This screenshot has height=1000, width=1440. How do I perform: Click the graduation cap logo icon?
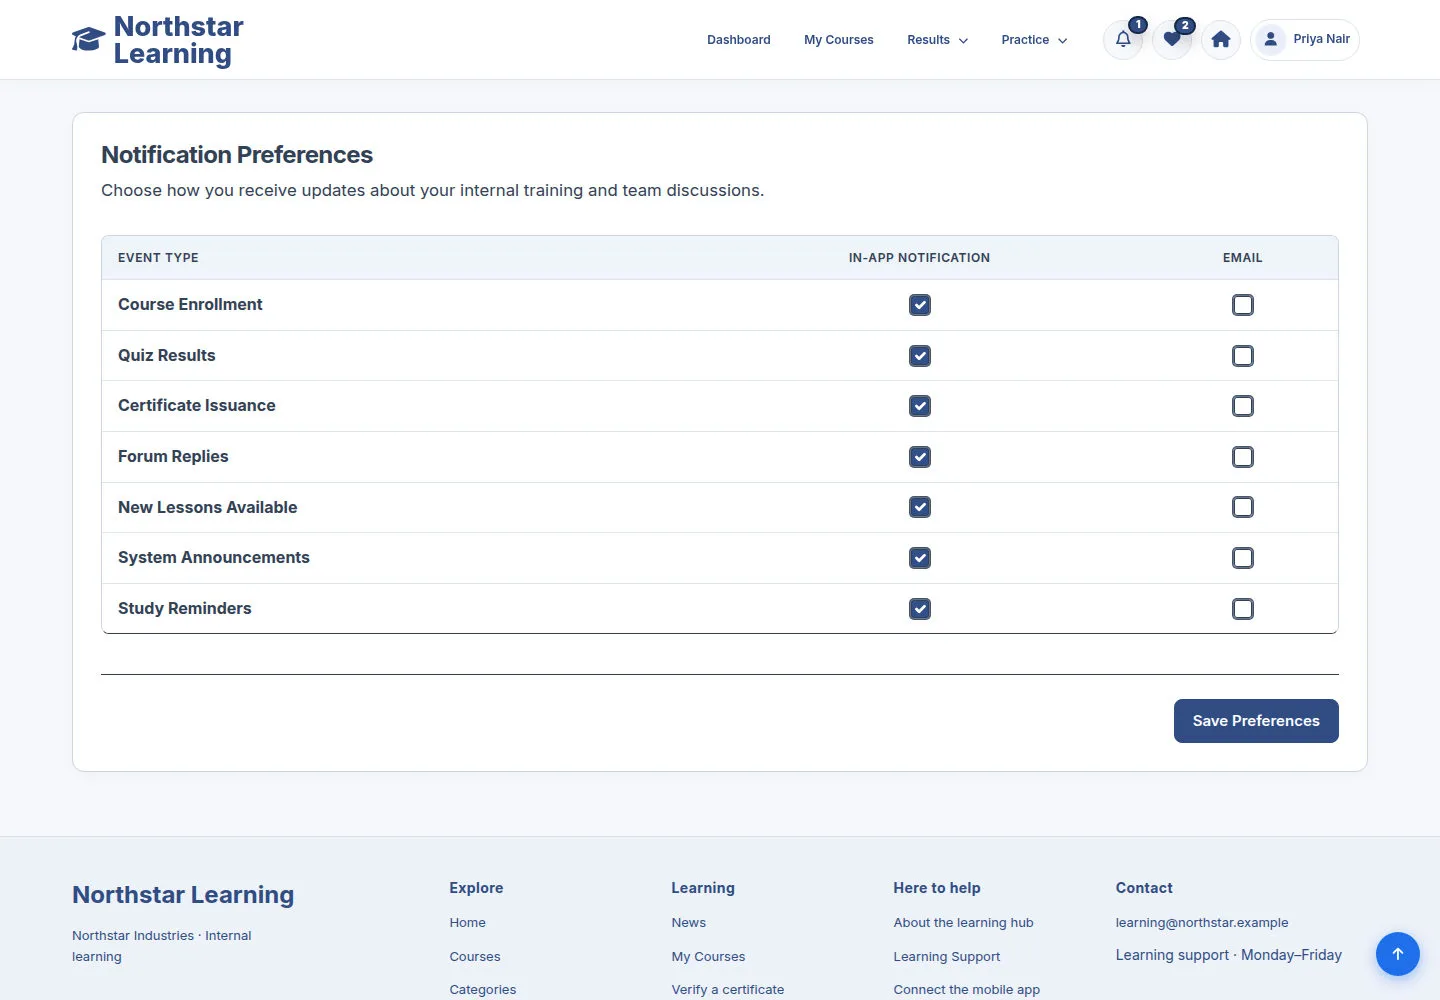[88, 40]
